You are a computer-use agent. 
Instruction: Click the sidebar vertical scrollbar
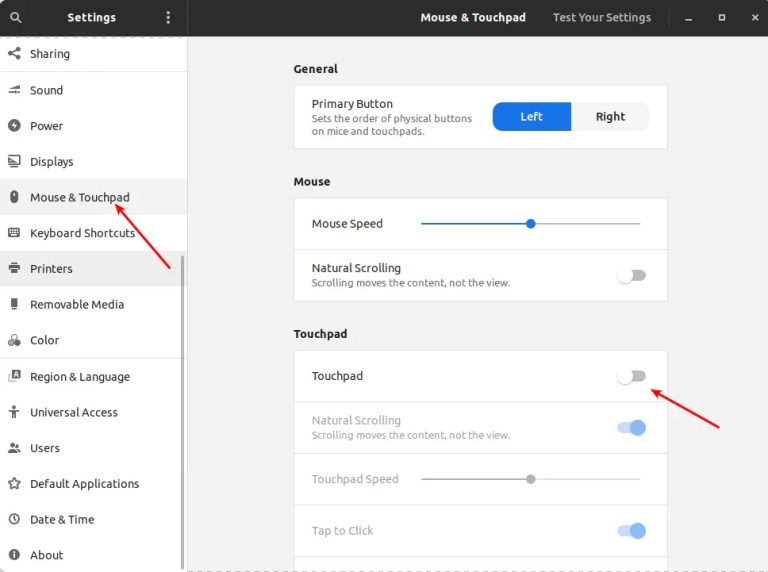183,411
